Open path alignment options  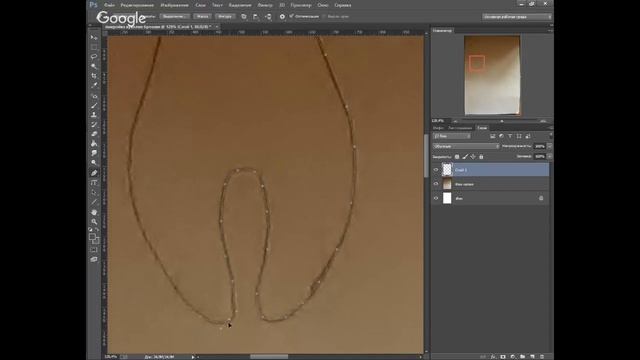click(x=256, y=17)
